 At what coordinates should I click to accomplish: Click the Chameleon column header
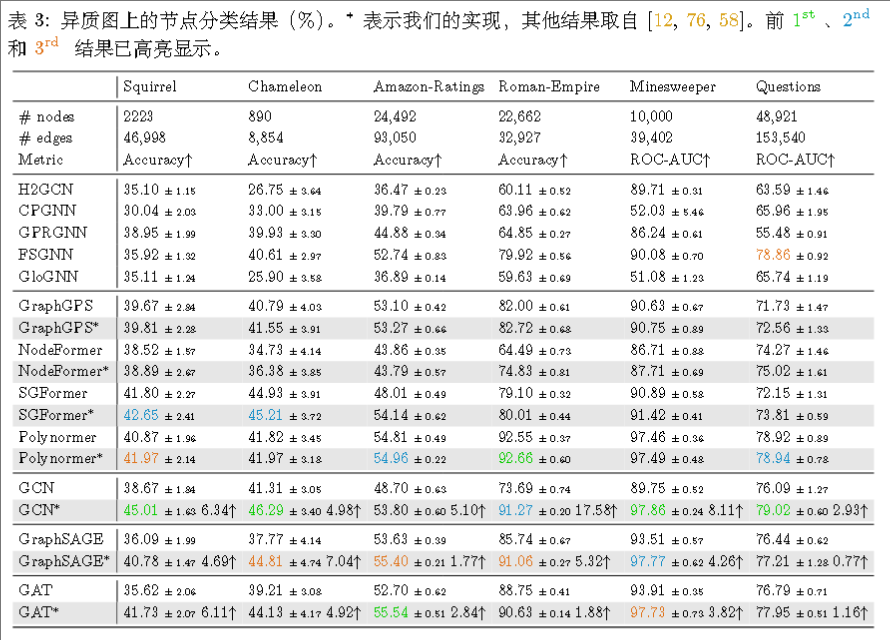pos(284,87)
